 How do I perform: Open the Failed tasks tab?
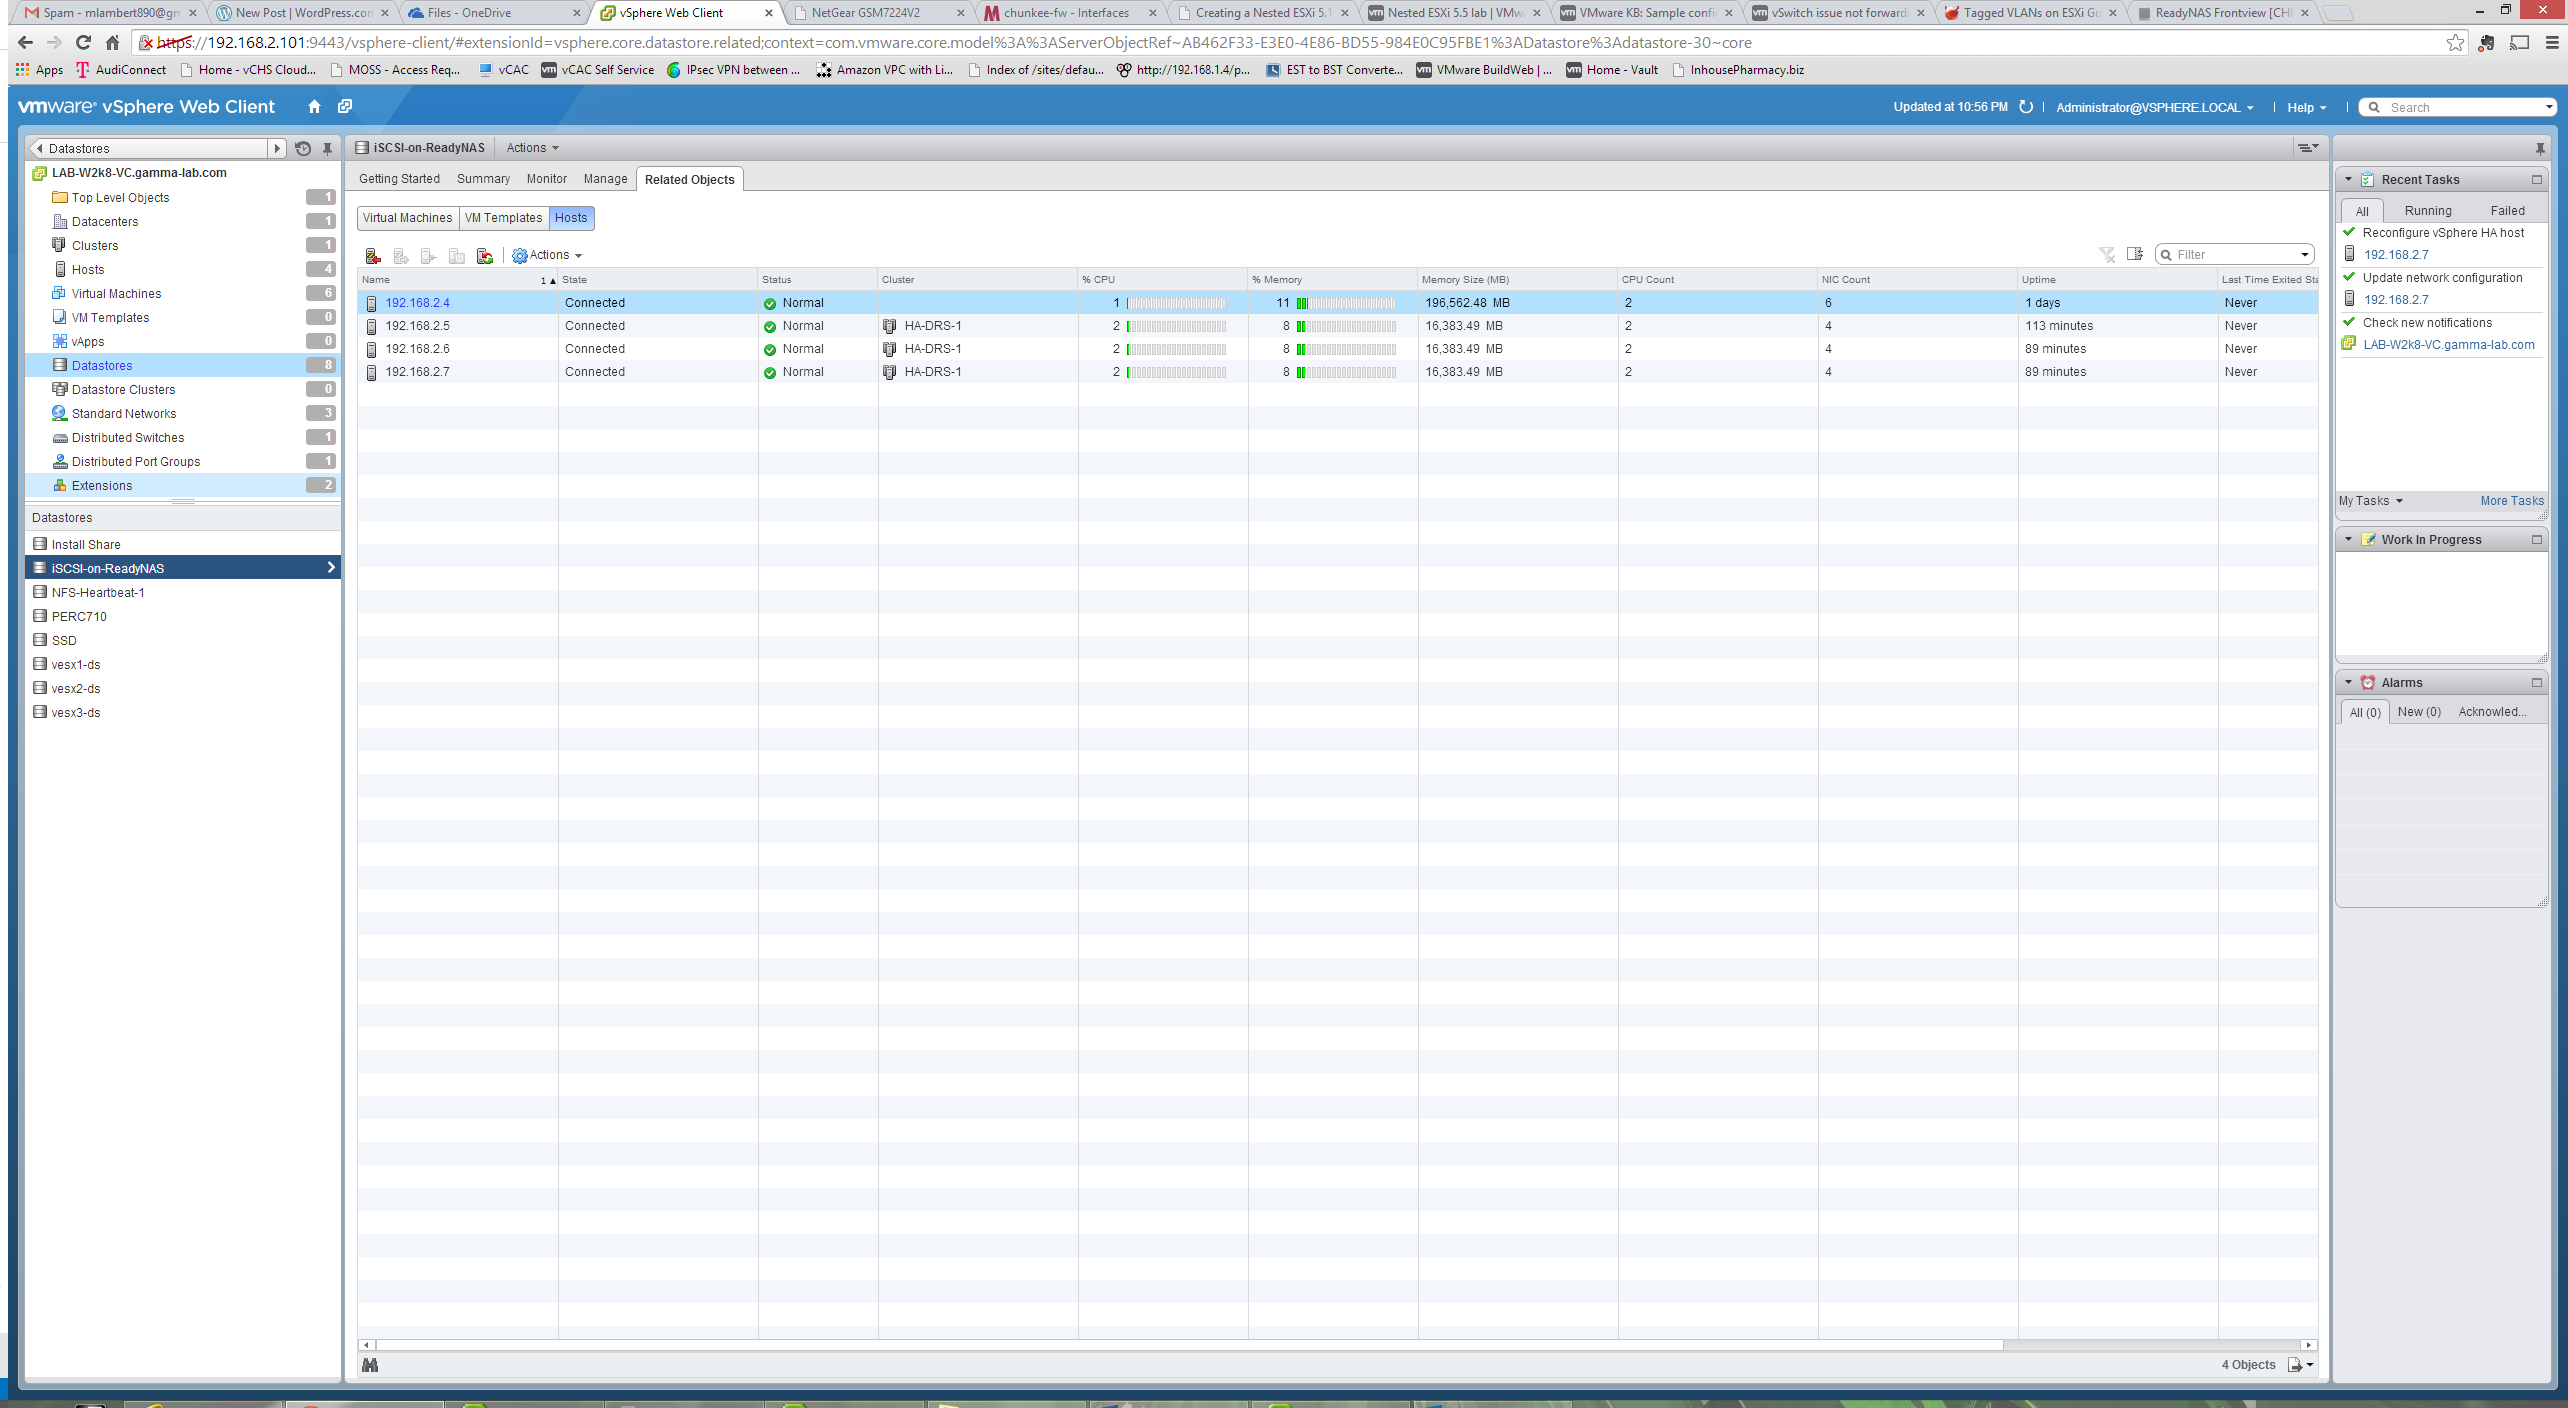[2507, 210]
